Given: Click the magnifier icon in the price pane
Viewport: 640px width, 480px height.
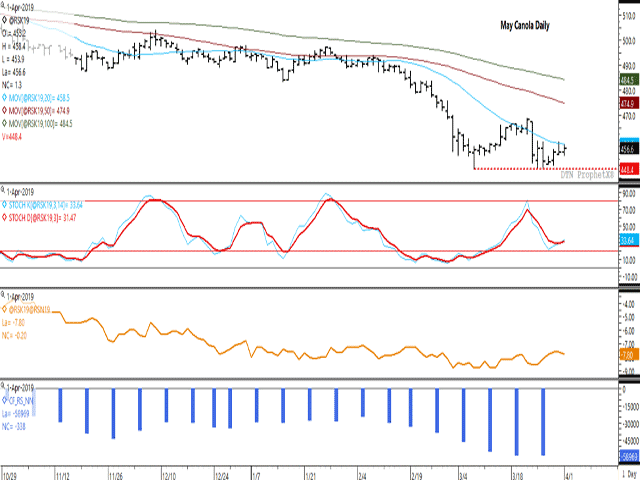Looking at the screenshot, I should tap(3, 6).
